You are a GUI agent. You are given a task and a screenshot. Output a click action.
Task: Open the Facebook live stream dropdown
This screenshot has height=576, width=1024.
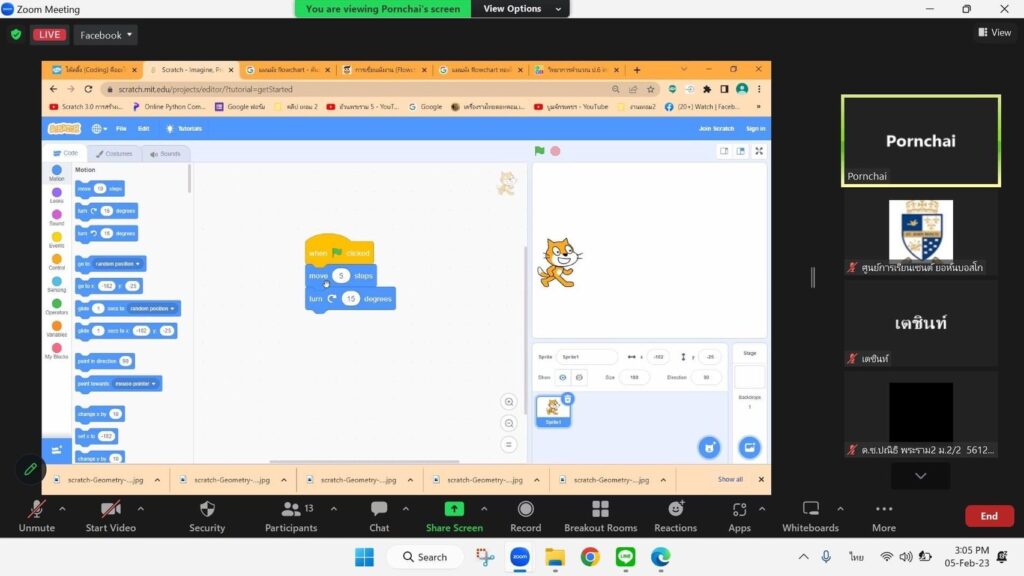[x=106, y=35]
